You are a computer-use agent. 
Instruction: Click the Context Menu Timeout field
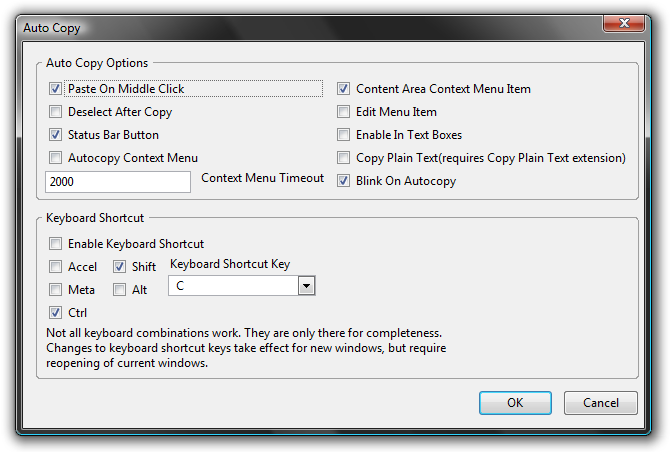click(118, 182)
